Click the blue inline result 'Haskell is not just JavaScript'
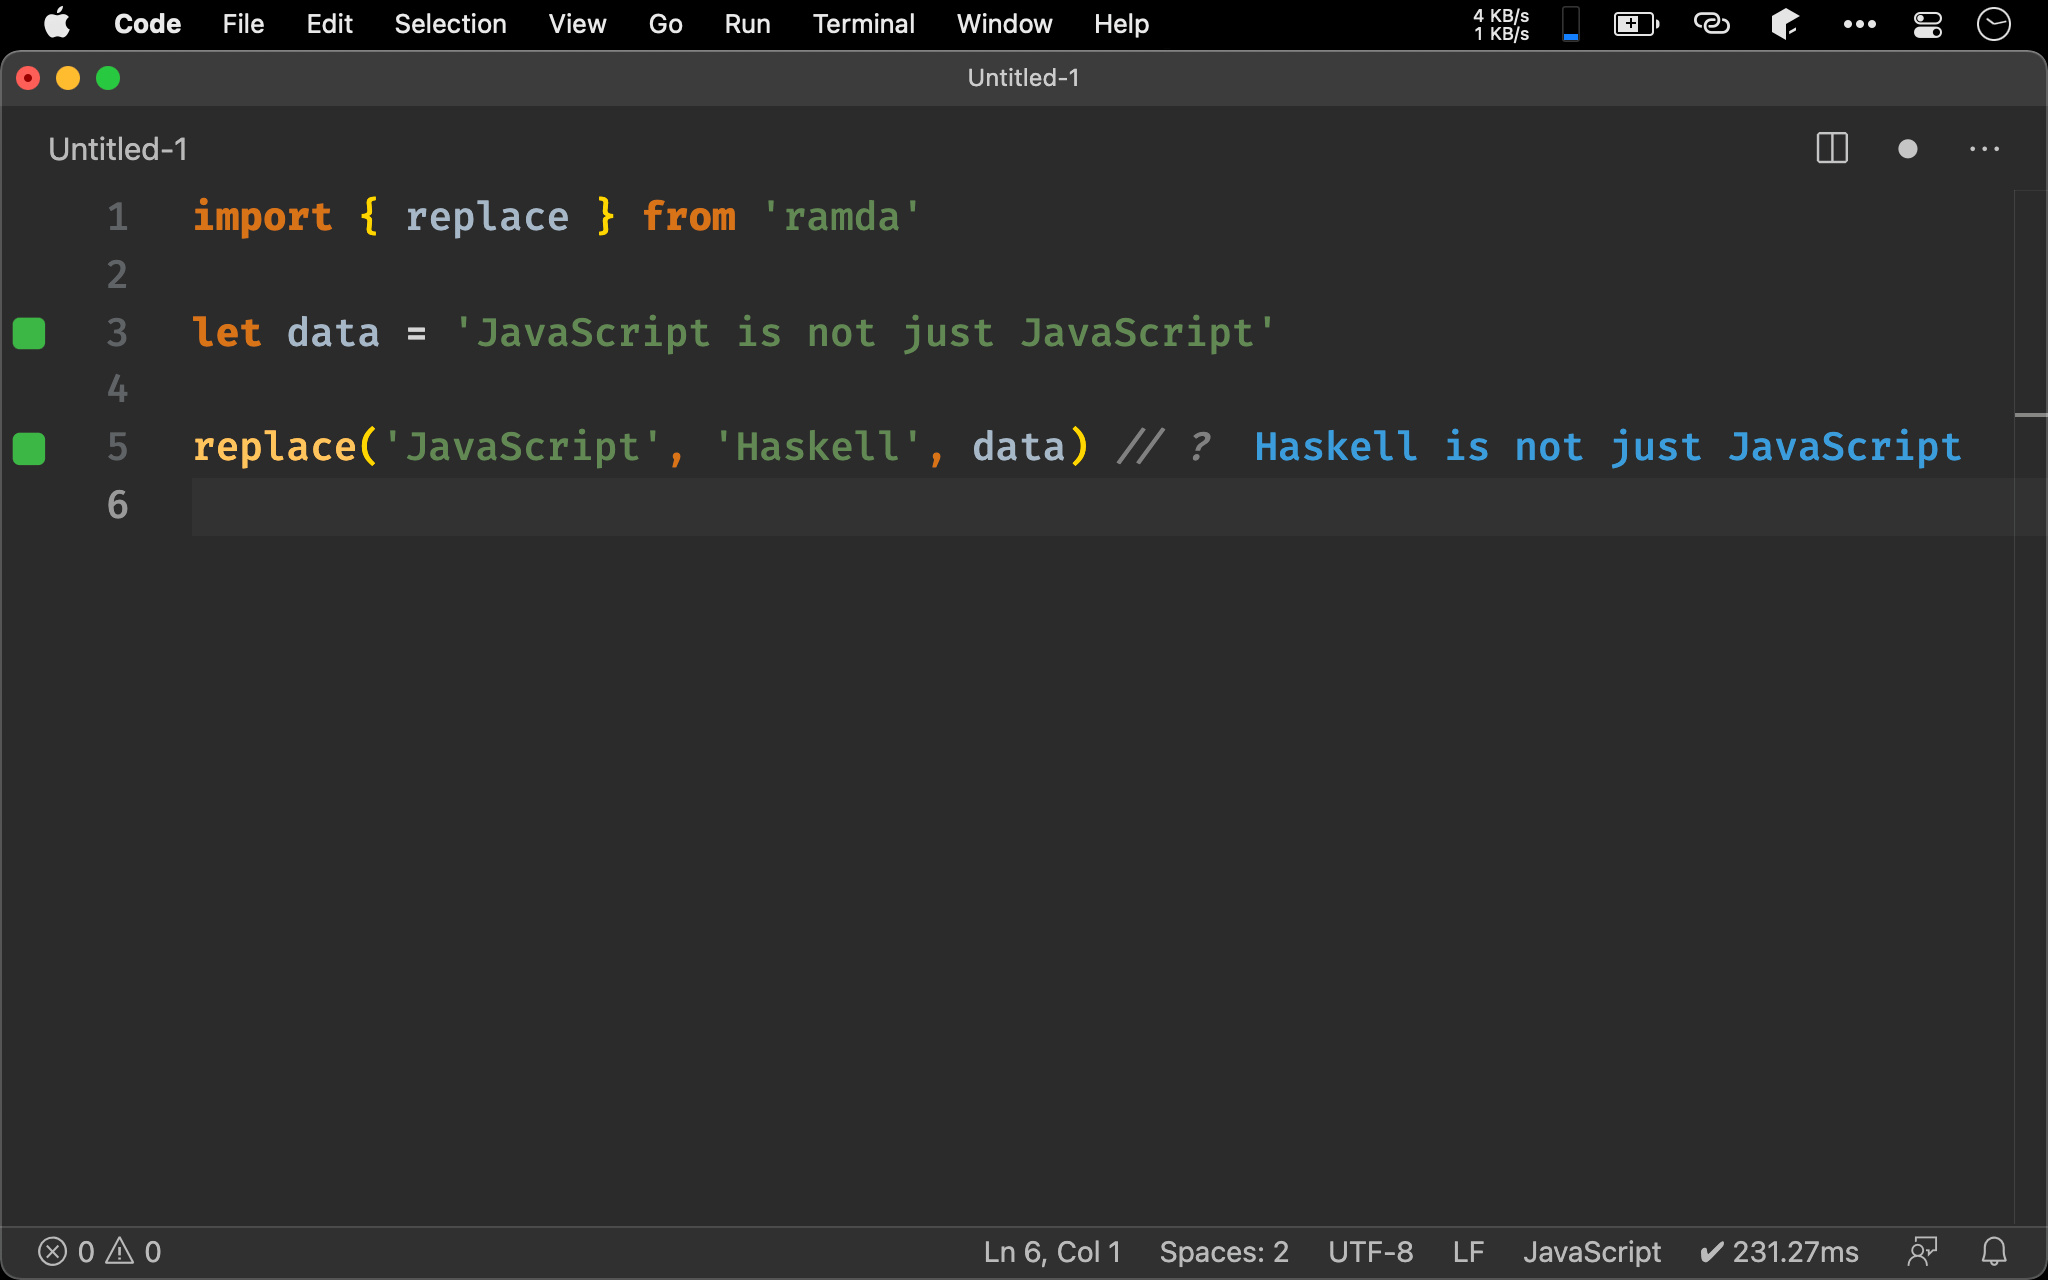This screenshot has height=1280, width=2048. point(1608,447)
